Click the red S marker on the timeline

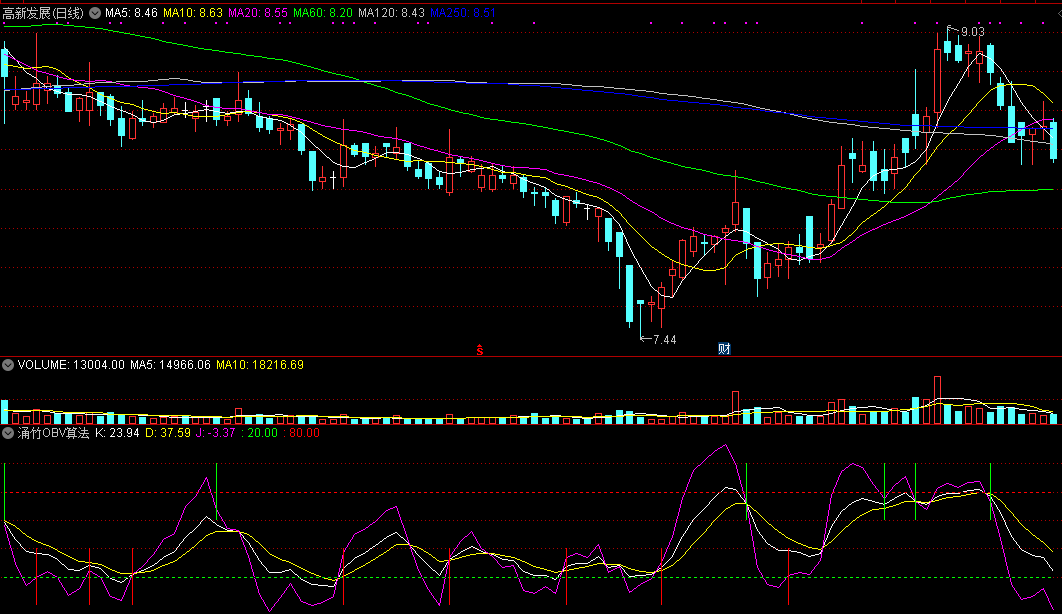coord(480,349)
